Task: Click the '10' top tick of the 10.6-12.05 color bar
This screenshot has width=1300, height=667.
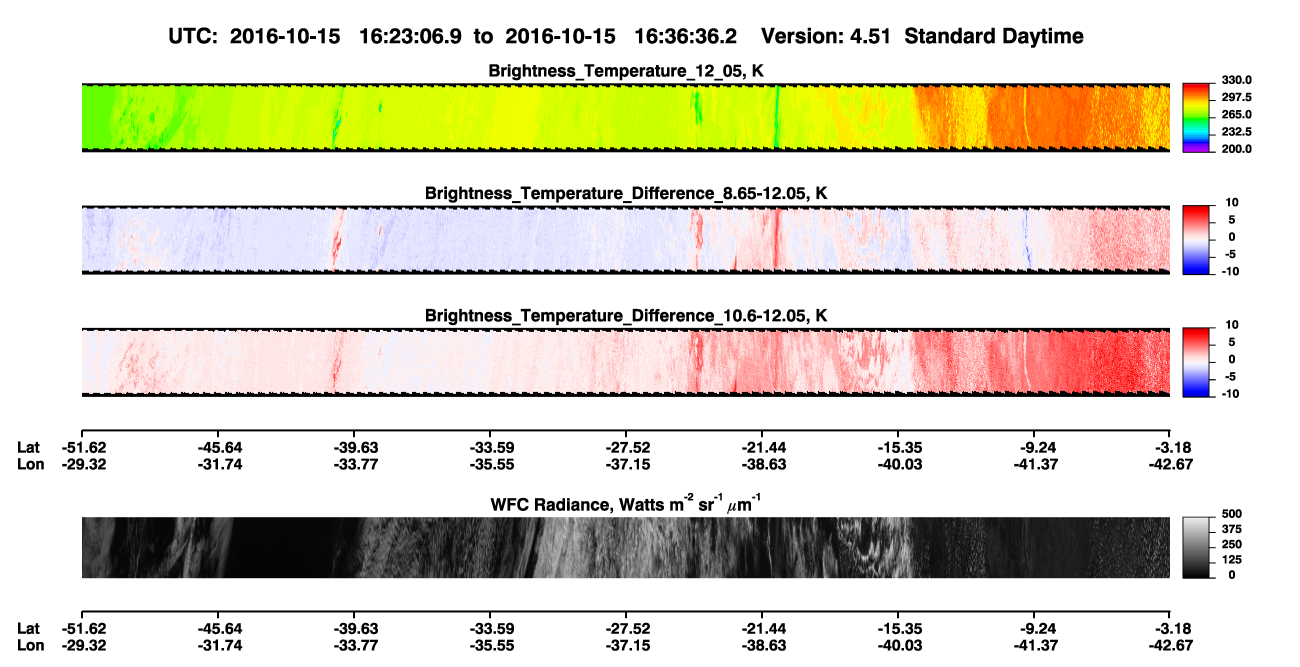Action: (1233, 324)
